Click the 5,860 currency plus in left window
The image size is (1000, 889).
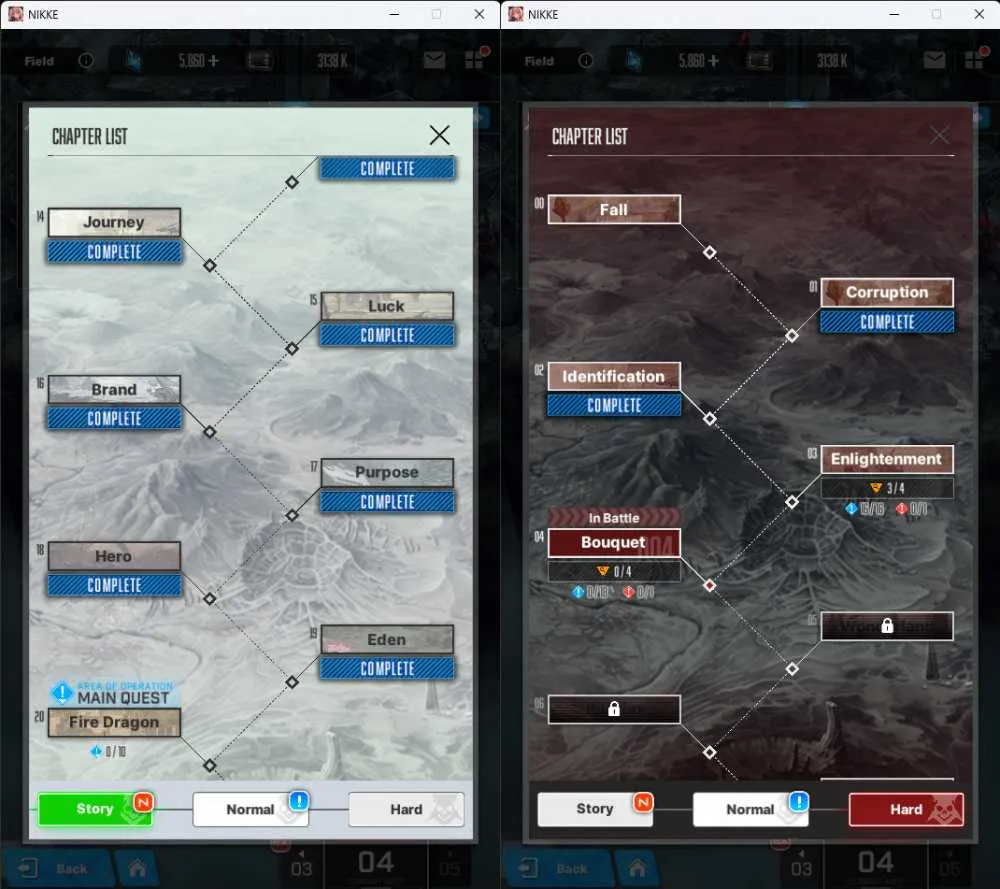[x=214, y=61]
